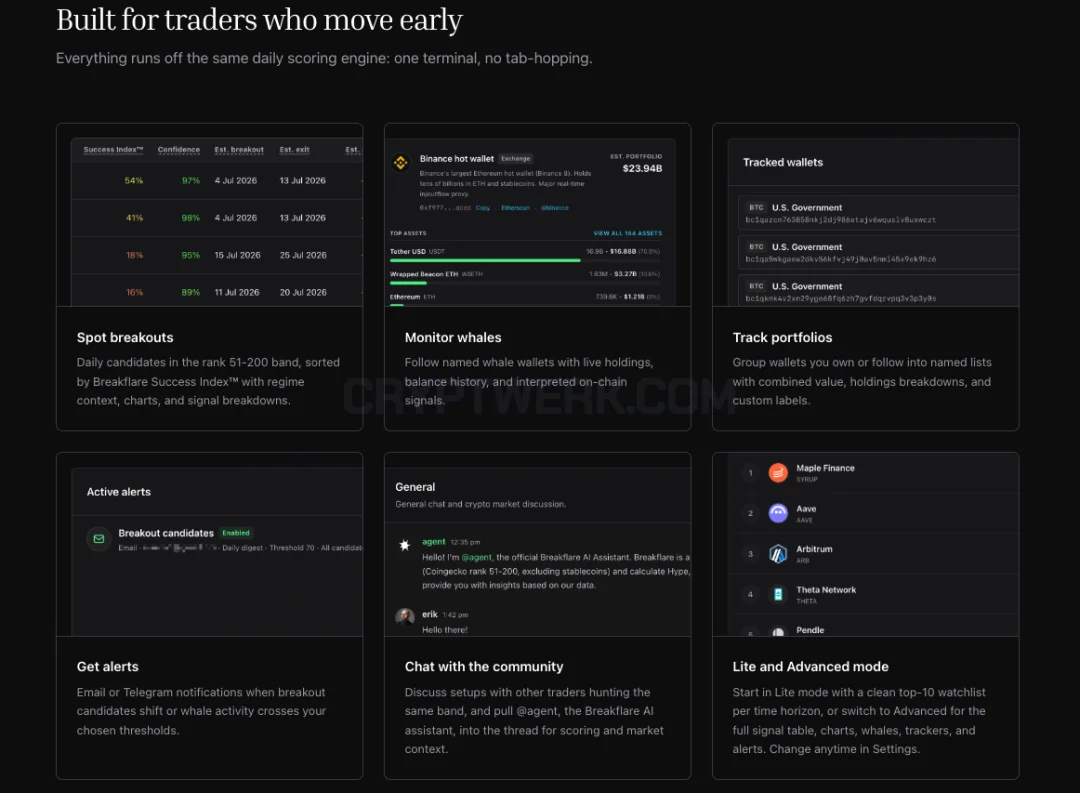
Task: Toggle the Enabled badge on Breakout candidates
Action: (236, 533)
